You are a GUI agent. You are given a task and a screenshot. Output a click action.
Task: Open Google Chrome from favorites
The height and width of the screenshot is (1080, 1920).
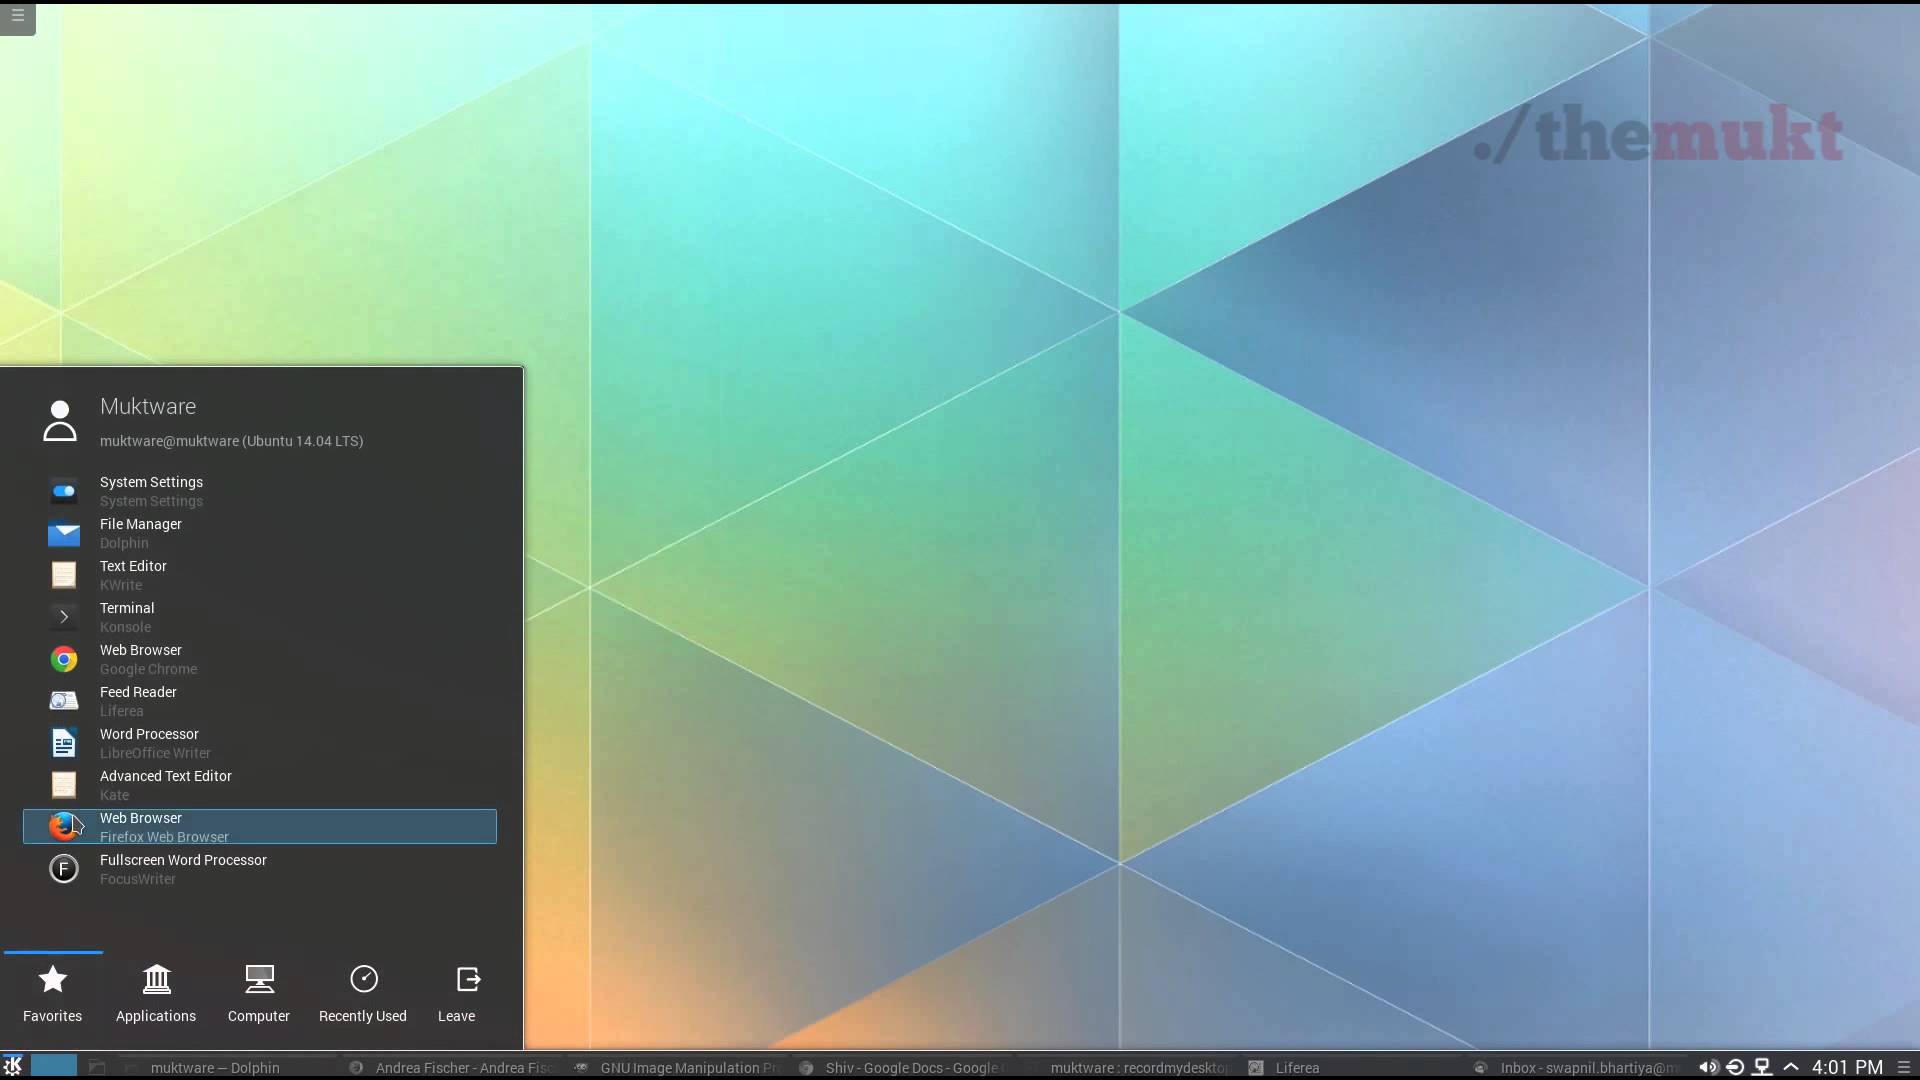pyautogui.click(x=148, y=659)
